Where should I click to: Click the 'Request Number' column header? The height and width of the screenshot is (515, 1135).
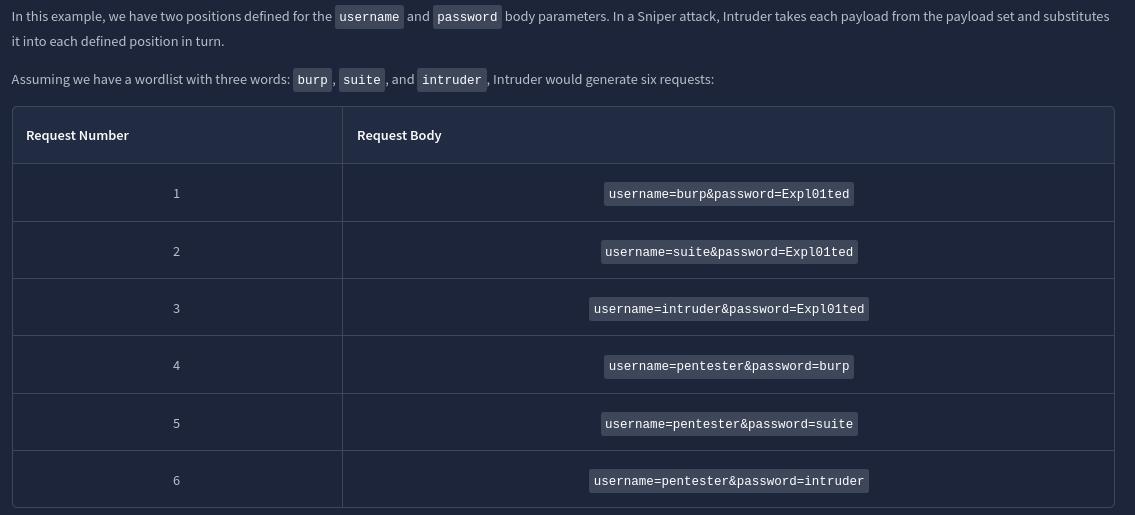tap(77, 136)
